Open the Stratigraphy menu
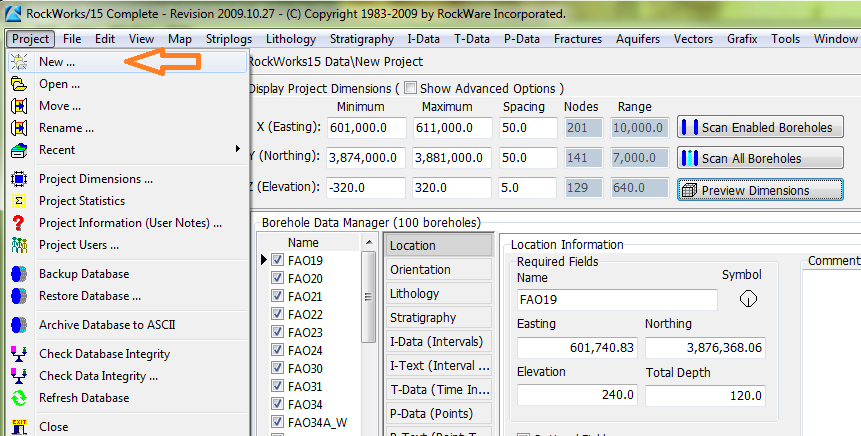Image resolution: width=861 pixels, height=436 pixels. pyautogui.click(x=361, y=39)
